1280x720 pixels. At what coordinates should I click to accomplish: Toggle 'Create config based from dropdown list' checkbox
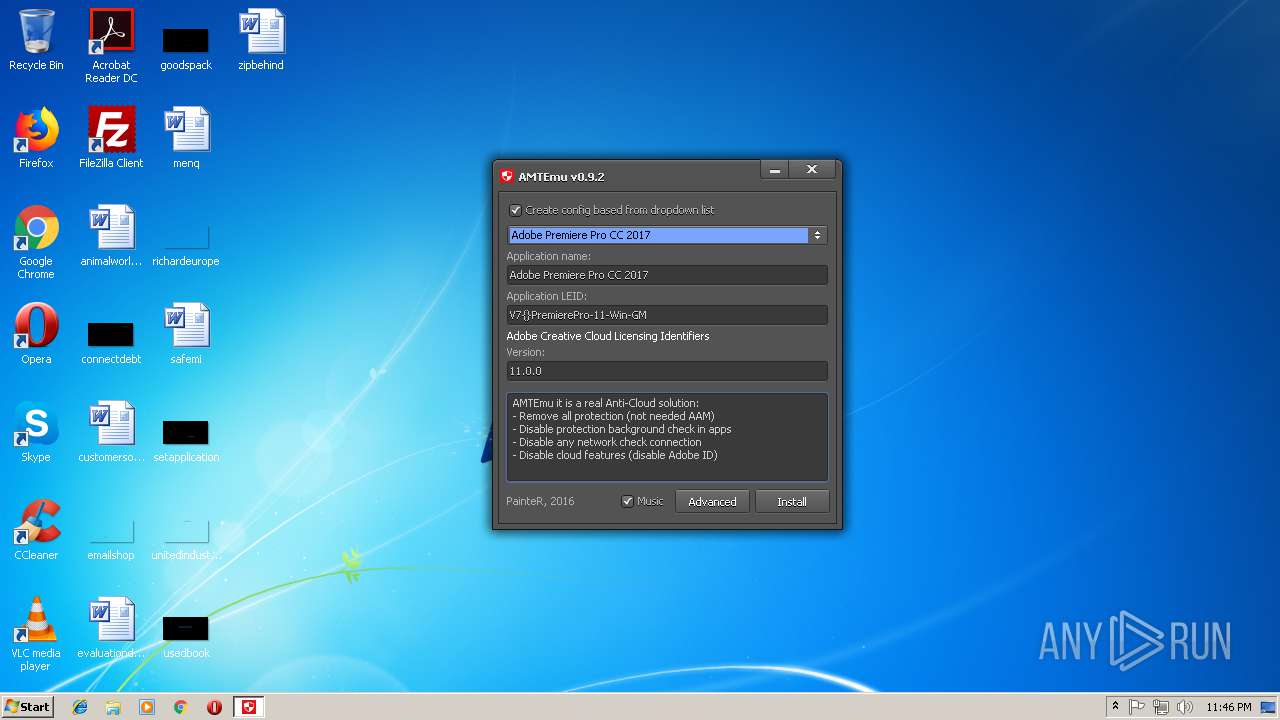[516, 210]
